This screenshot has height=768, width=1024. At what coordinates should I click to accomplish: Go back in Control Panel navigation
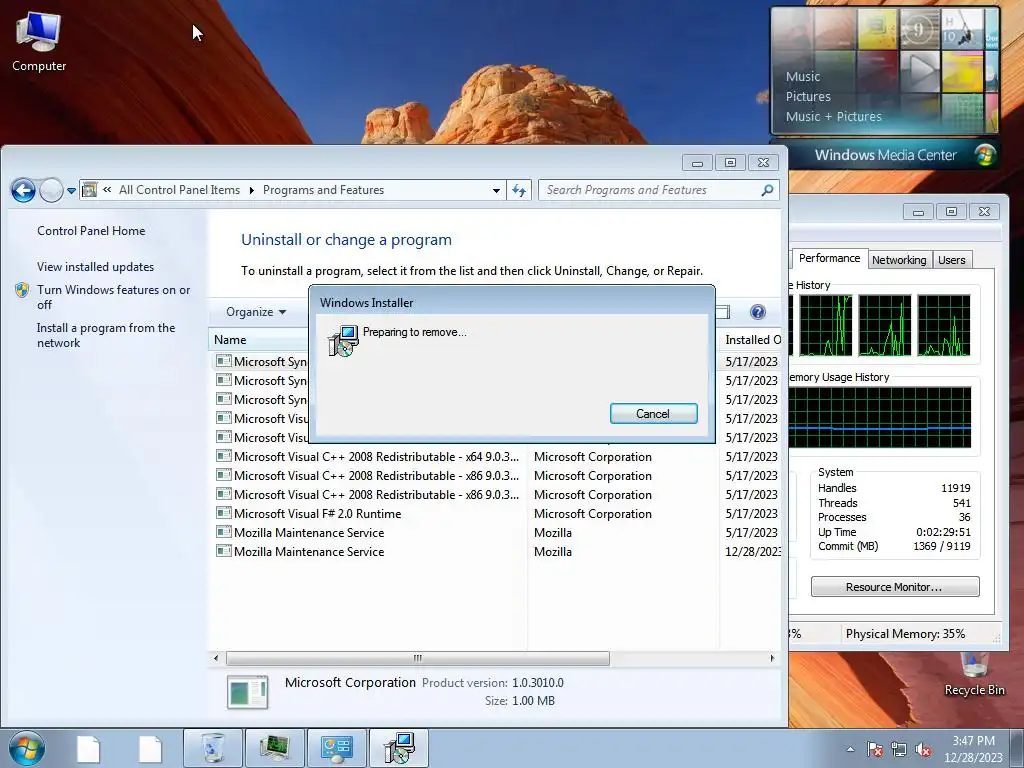(x=23, y=191)
